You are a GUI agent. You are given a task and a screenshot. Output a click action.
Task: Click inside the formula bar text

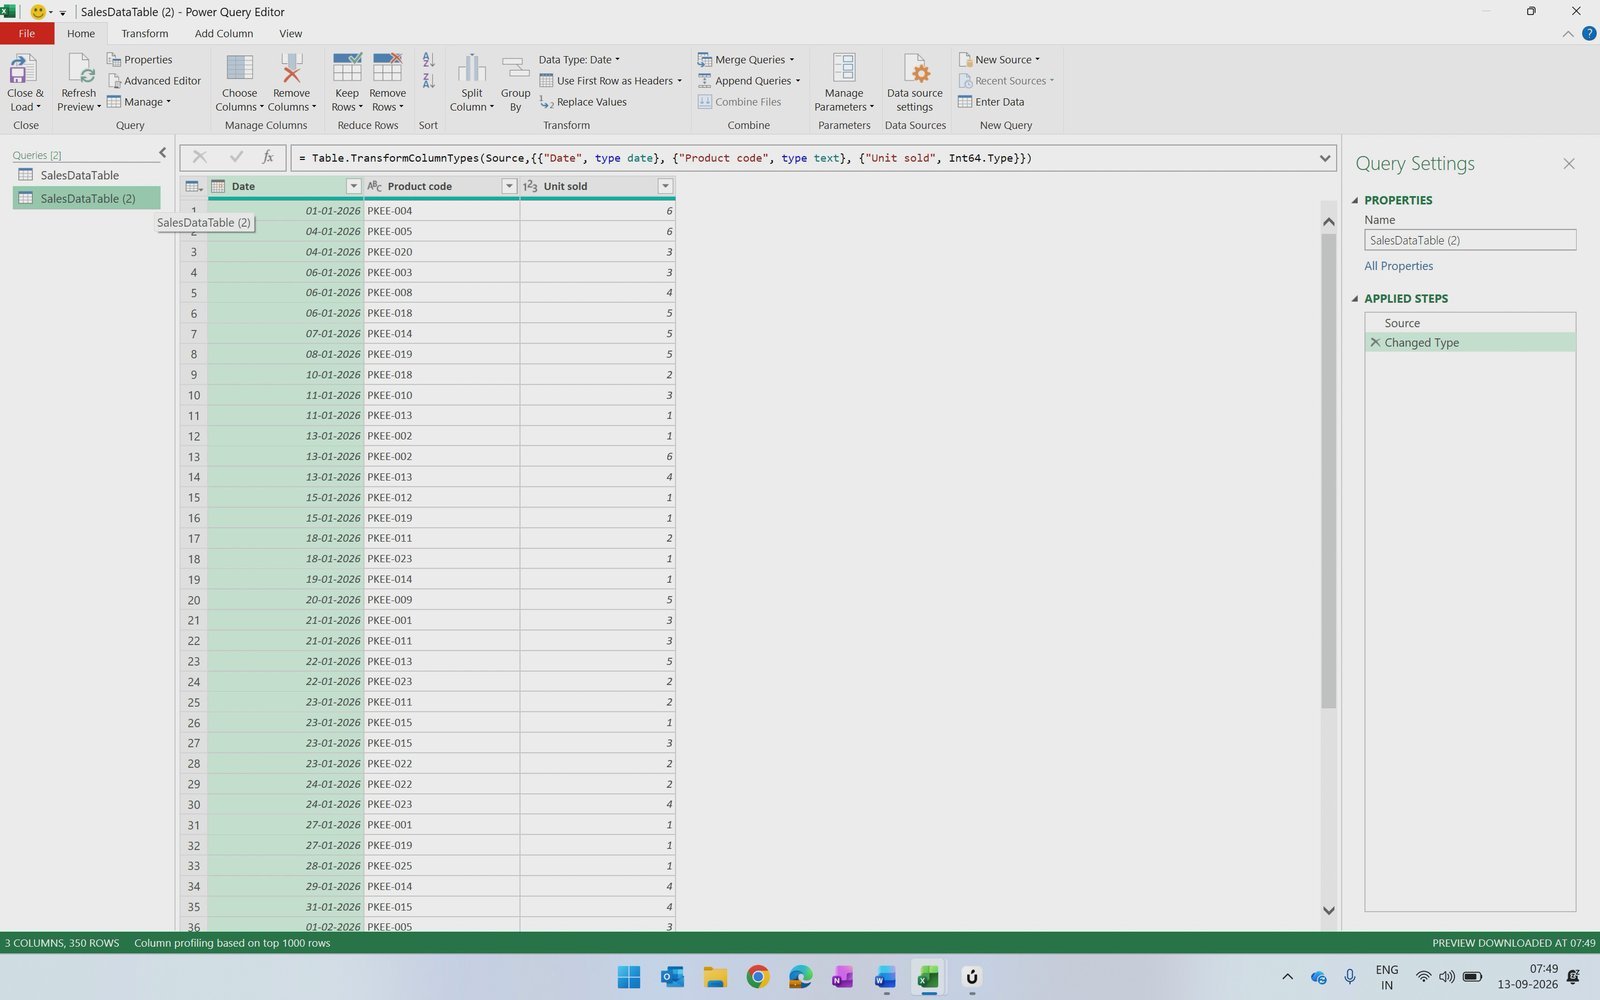click(x=665, y=158)
